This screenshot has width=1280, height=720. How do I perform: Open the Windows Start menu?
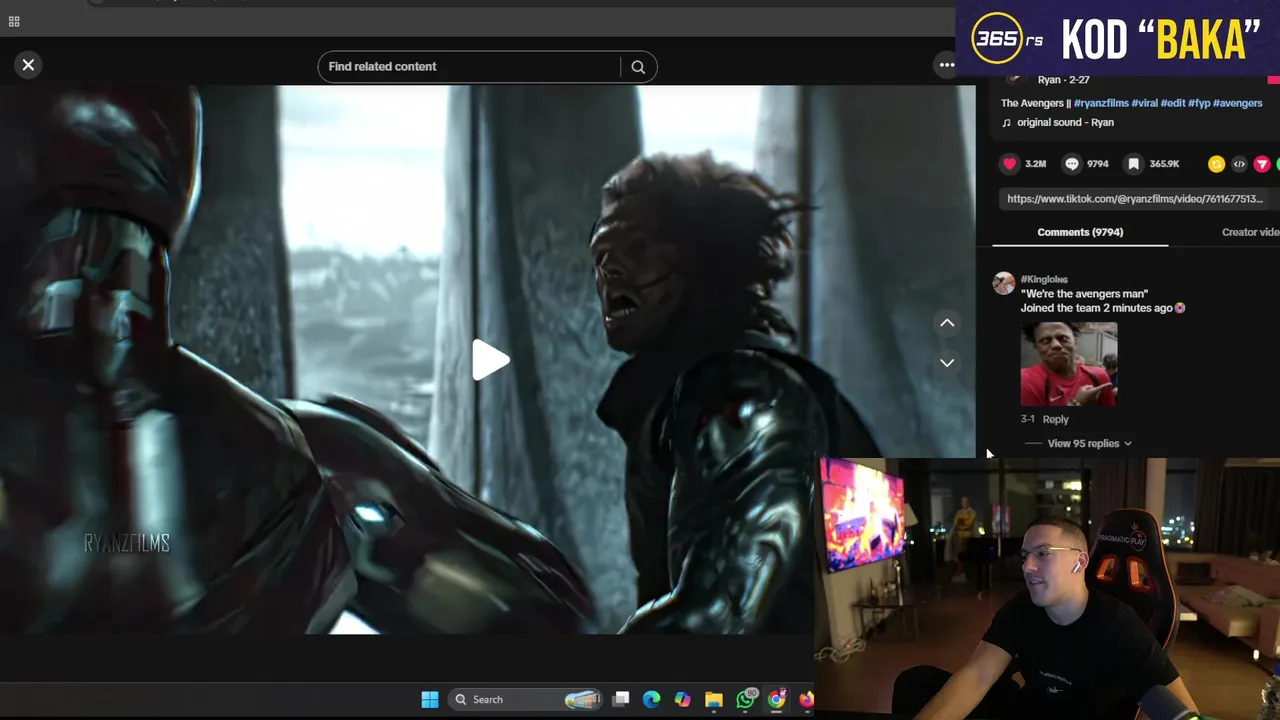(430, 699)
